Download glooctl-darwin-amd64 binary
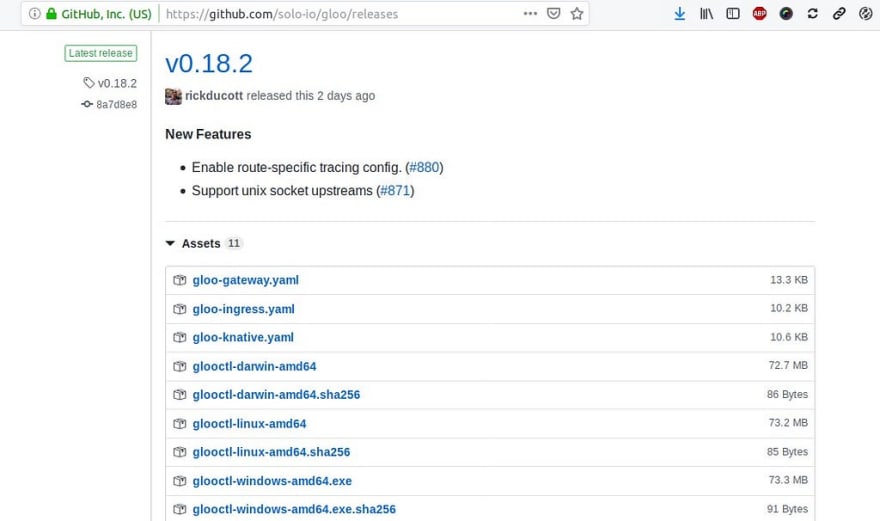 (x=254, y=367)
